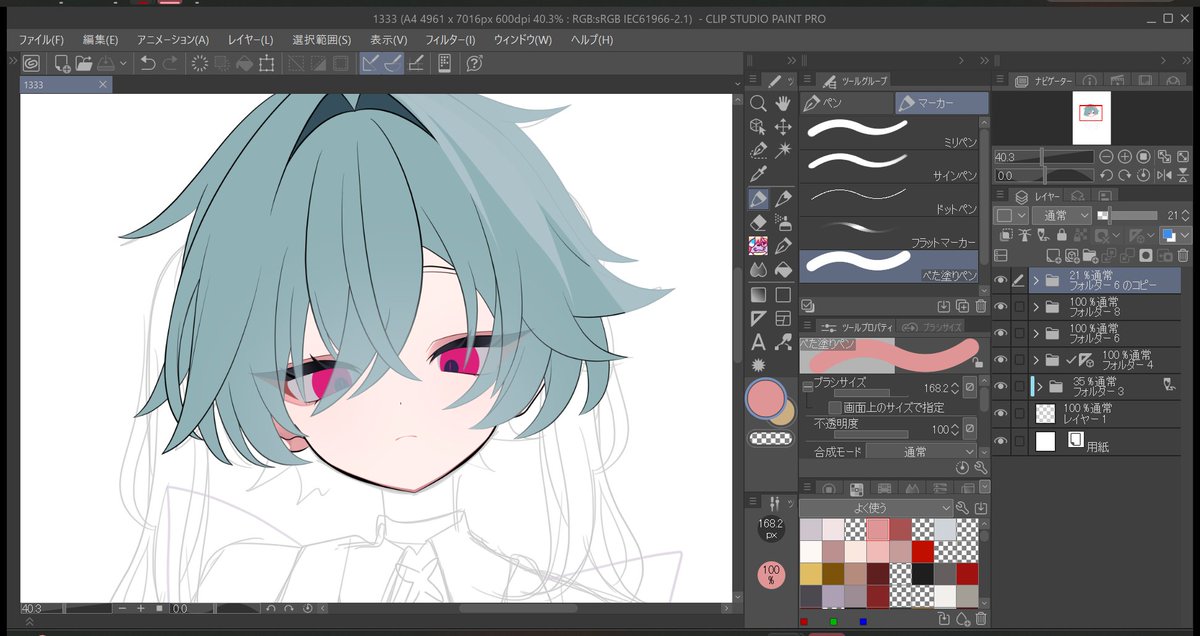Expand the フォルダー 8 folder
The width and height of the screenshot is (1200, 636).
[x=1036, y=307]
